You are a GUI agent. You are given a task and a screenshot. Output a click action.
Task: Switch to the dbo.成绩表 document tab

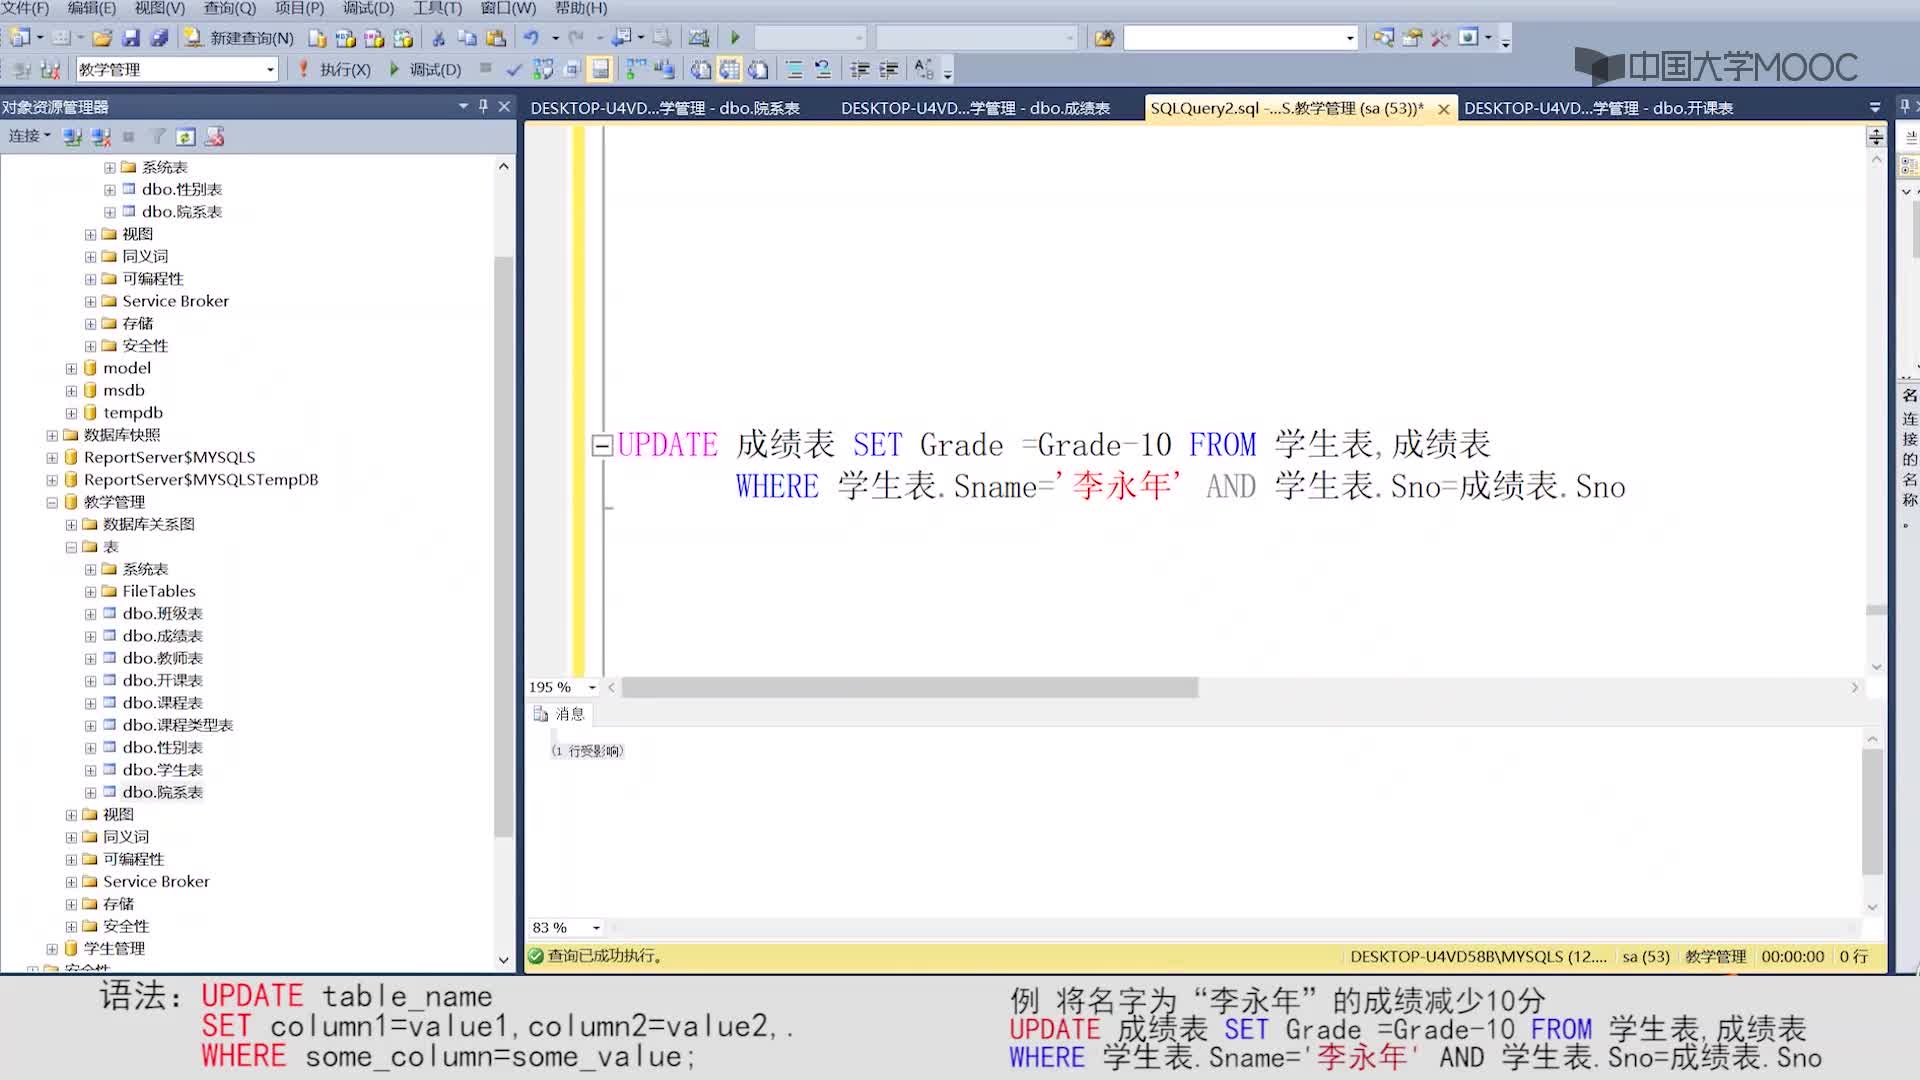tap(975, 108)
